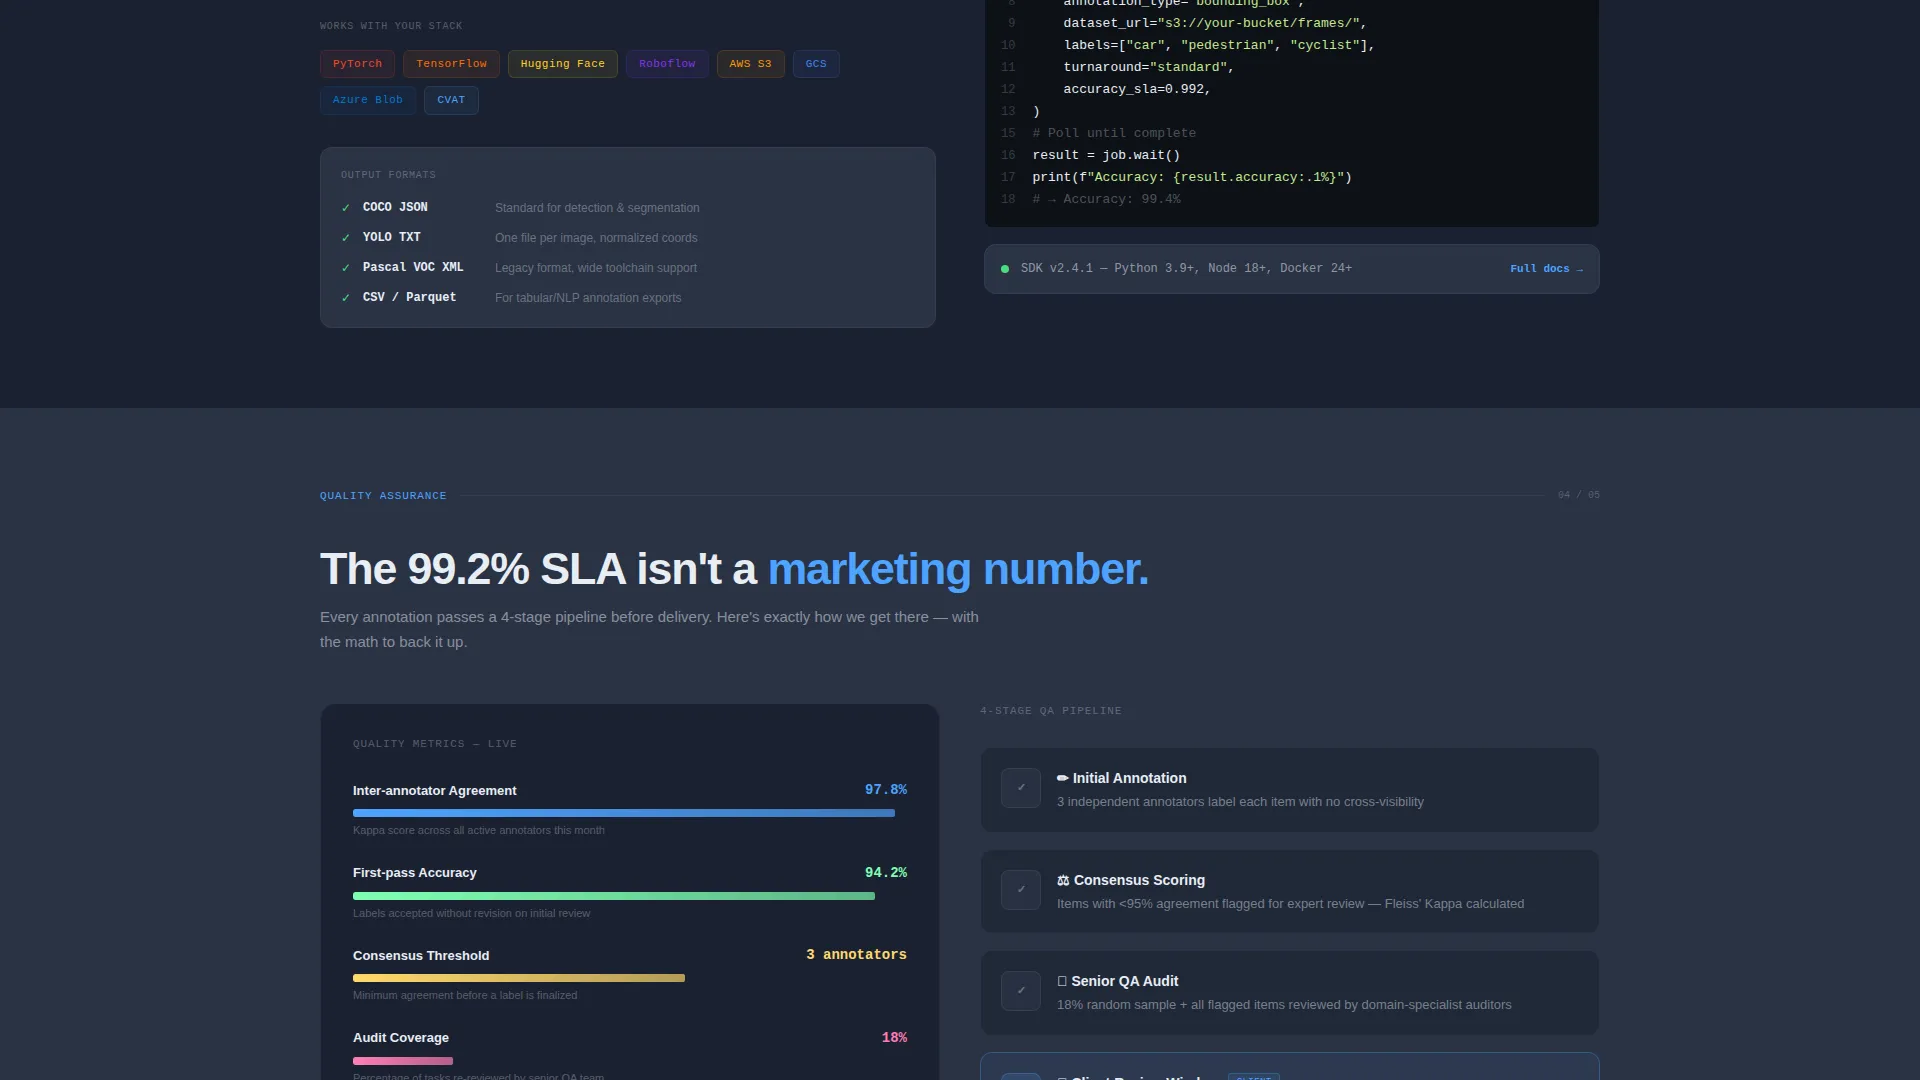Click the print Accuracy code line
Image resolution: width=1920 pixels, height=1080 pixels.
click(x=1192, y=177)
